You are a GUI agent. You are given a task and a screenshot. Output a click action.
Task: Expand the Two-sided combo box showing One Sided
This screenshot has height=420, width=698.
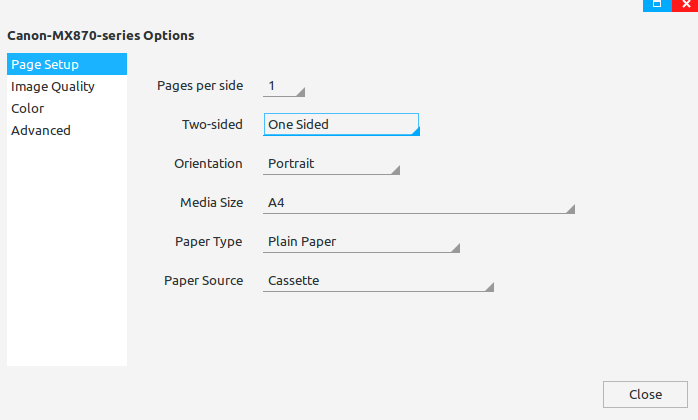(x=340, y=125)
